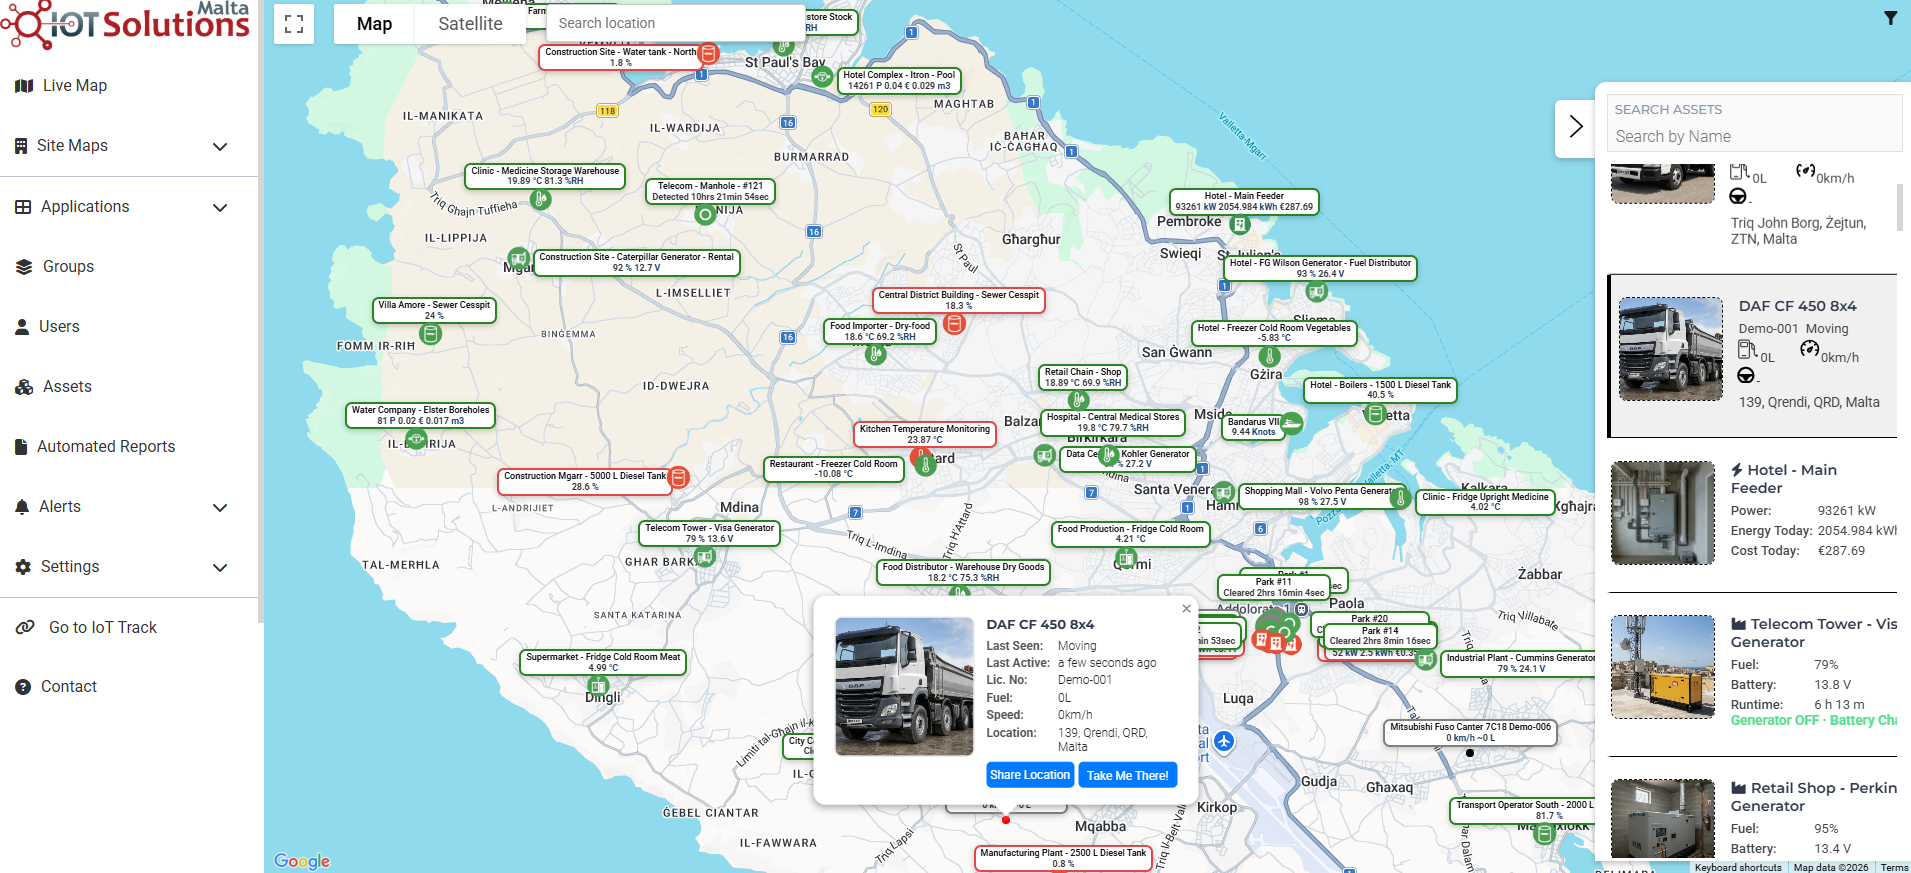Viewport: 1911px width, 873px height.
Task: Open the Water Company Elster Boreholes label
Action: [421, 415]
